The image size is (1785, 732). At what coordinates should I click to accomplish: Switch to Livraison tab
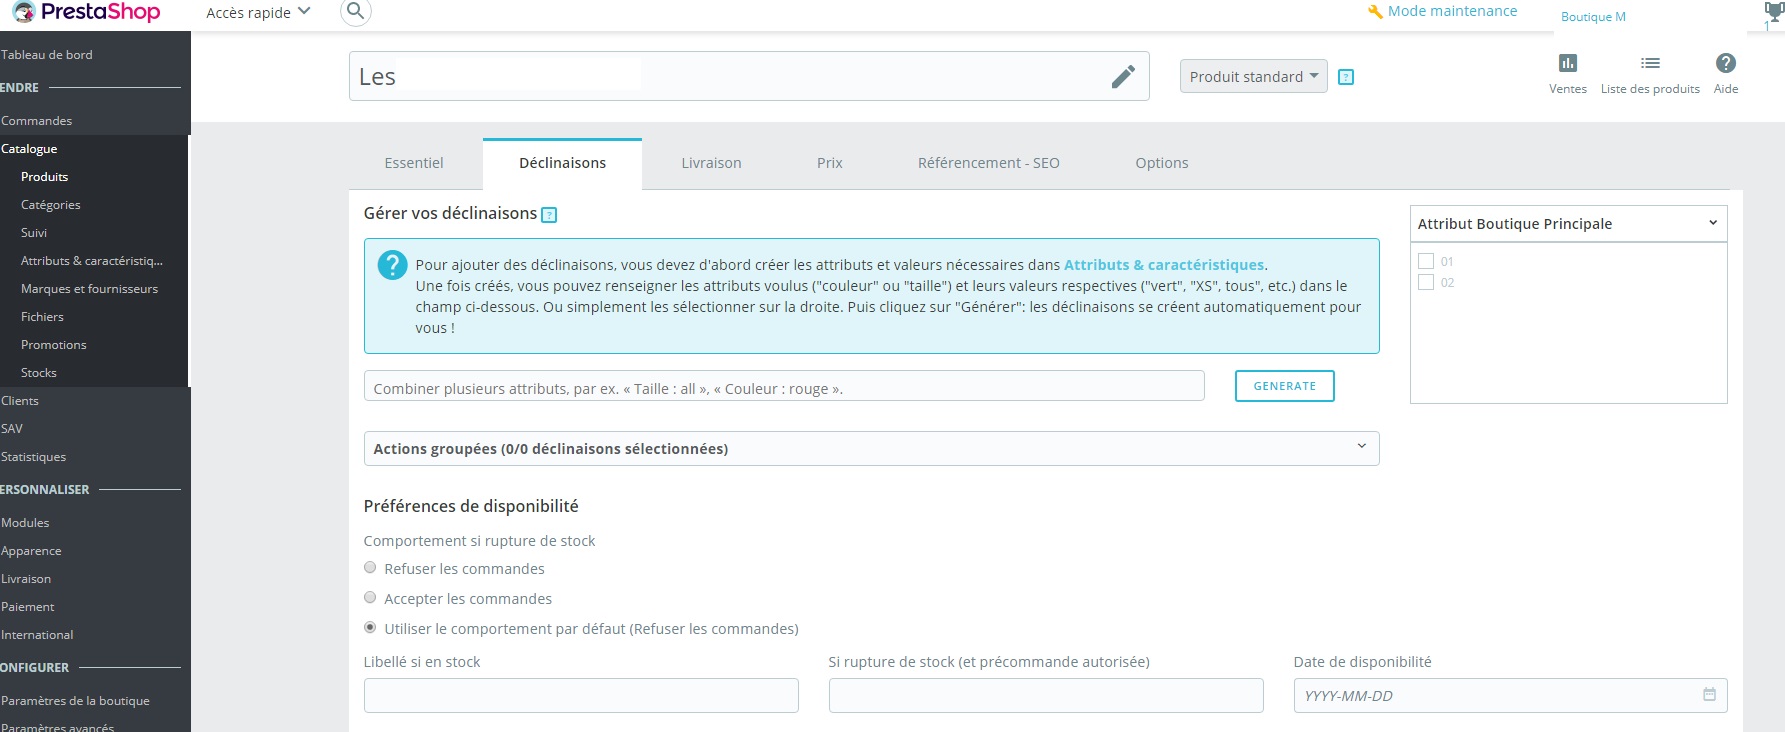(711, 163)
